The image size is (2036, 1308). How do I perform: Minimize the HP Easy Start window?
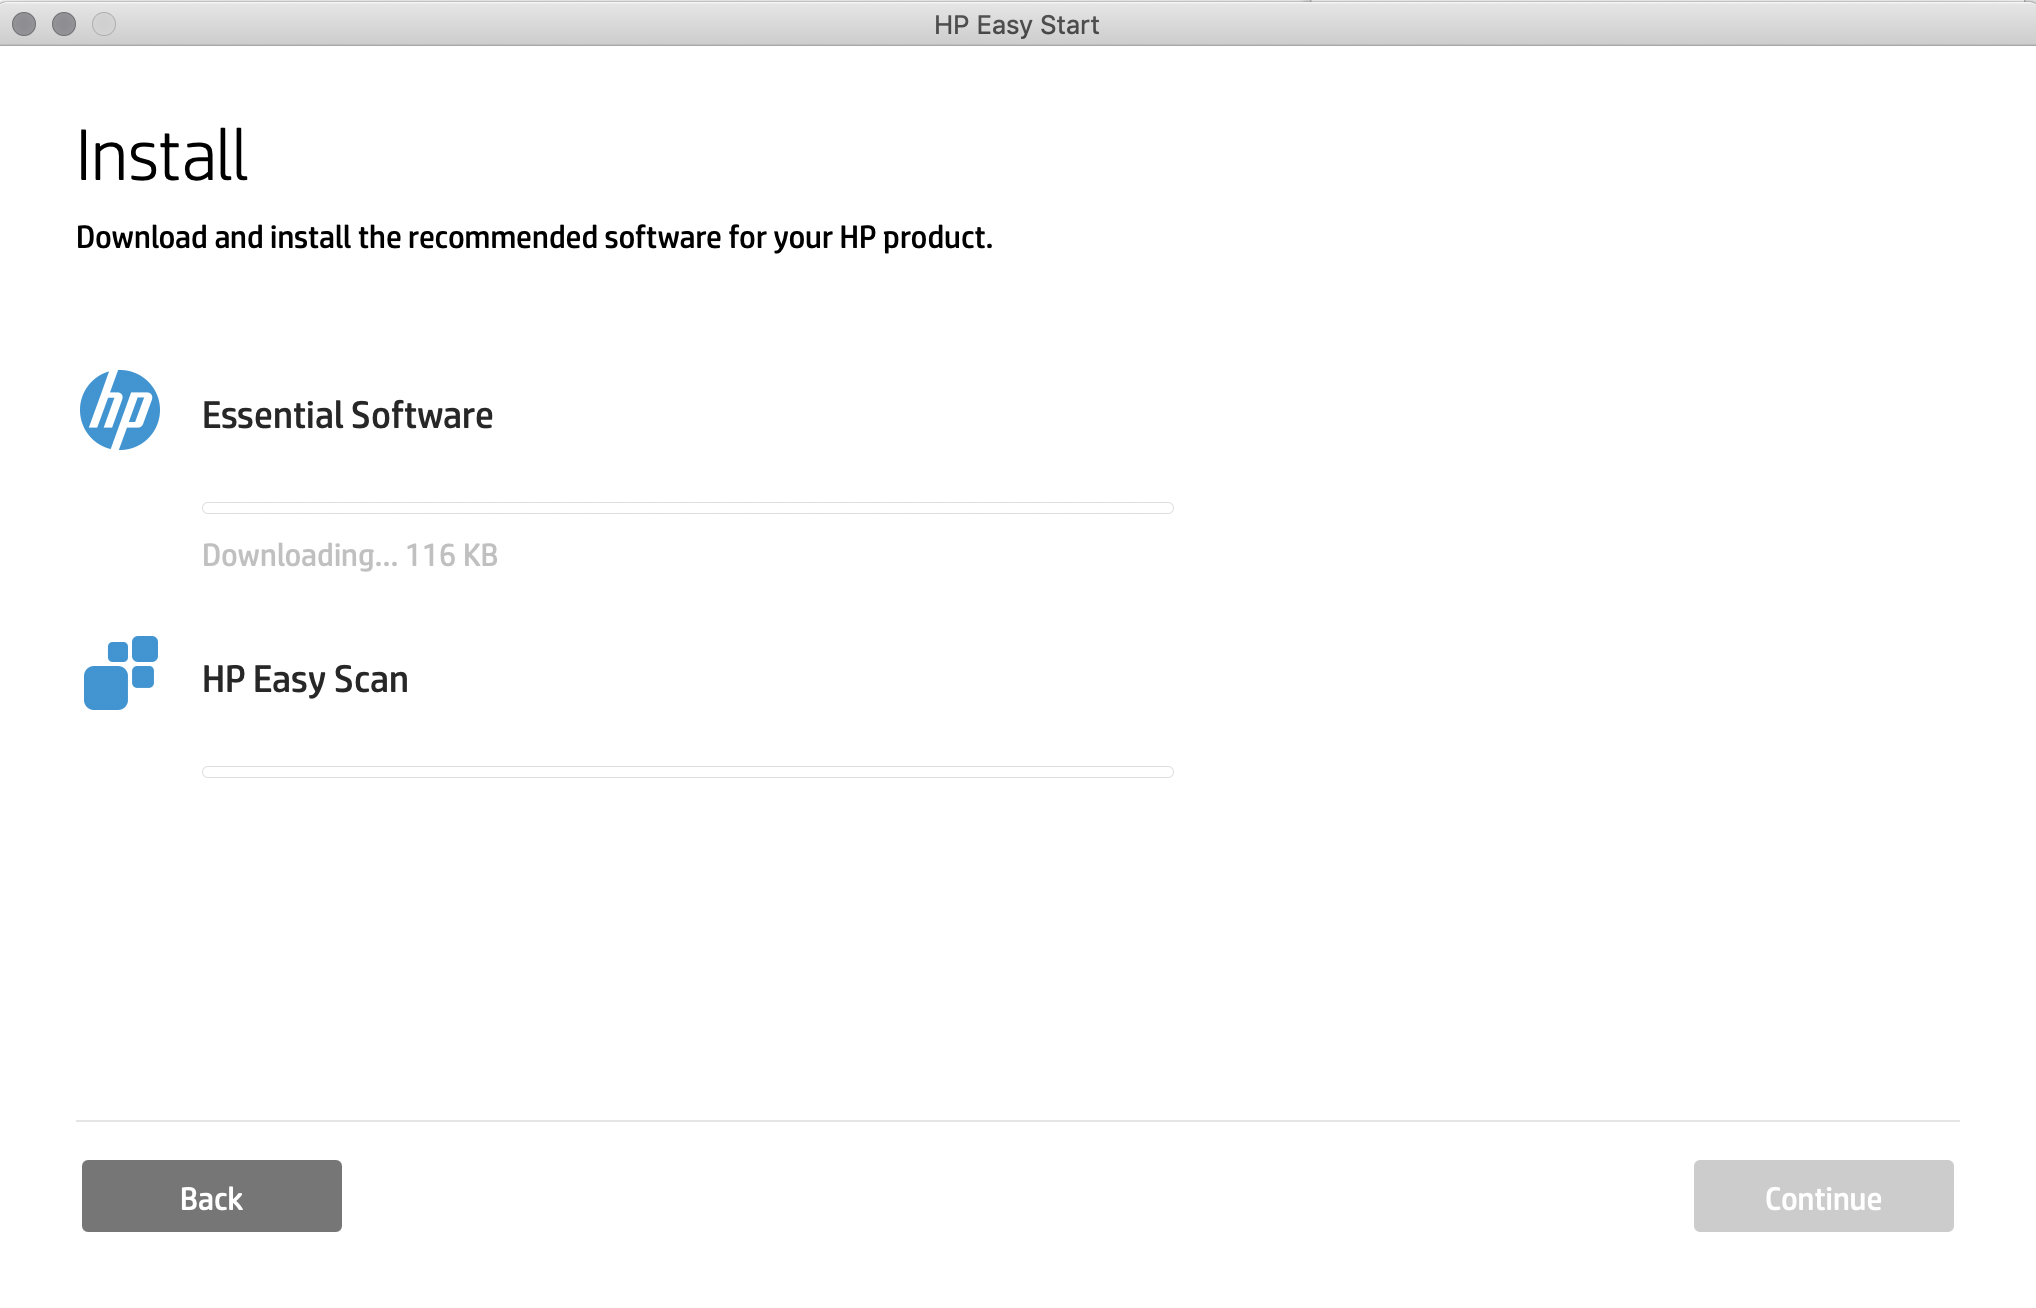[64, 24]
